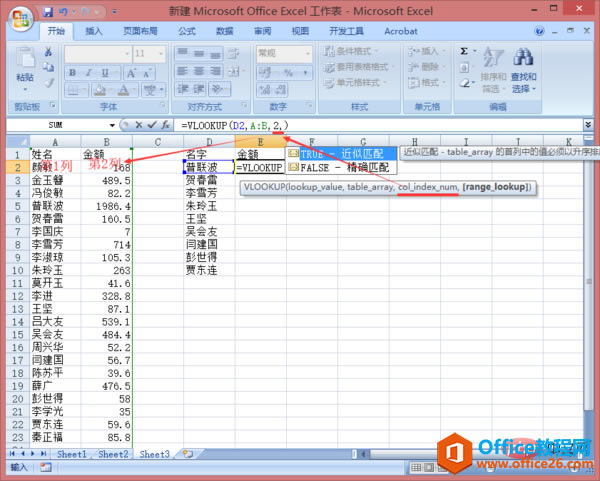
Task: Toggle wrap text icon
Action: click(x=233, y=54)
